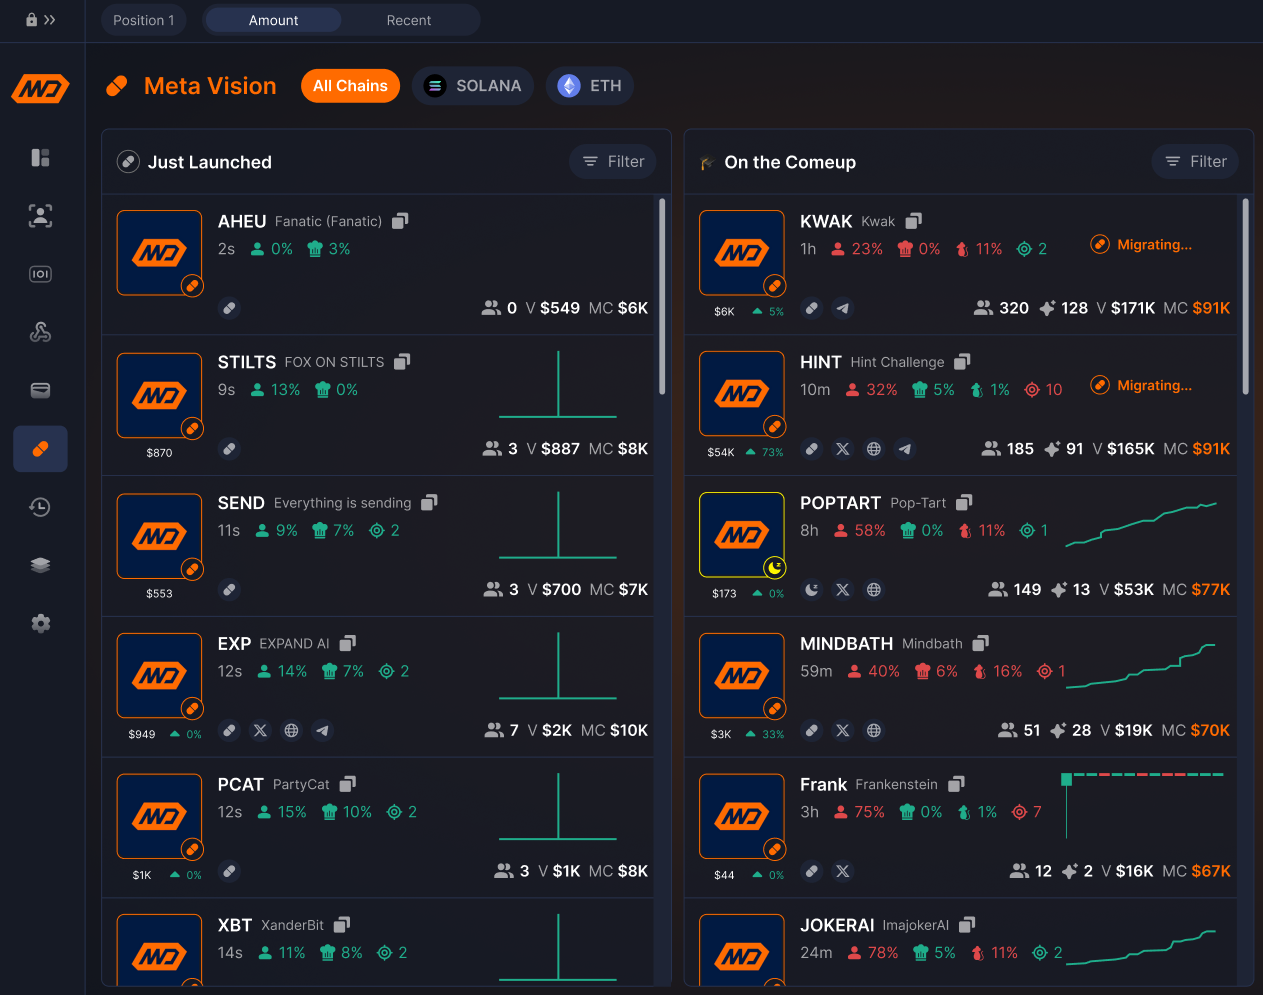Switch to Recent tab
The width and height of the screenshot is (1263, 995).
pos(409,20)
